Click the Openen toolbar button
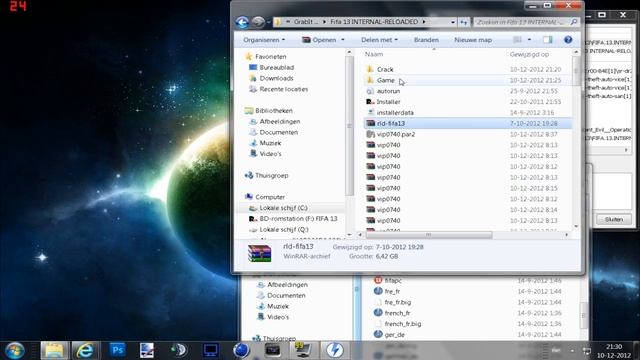 click(x=320, y=40)
